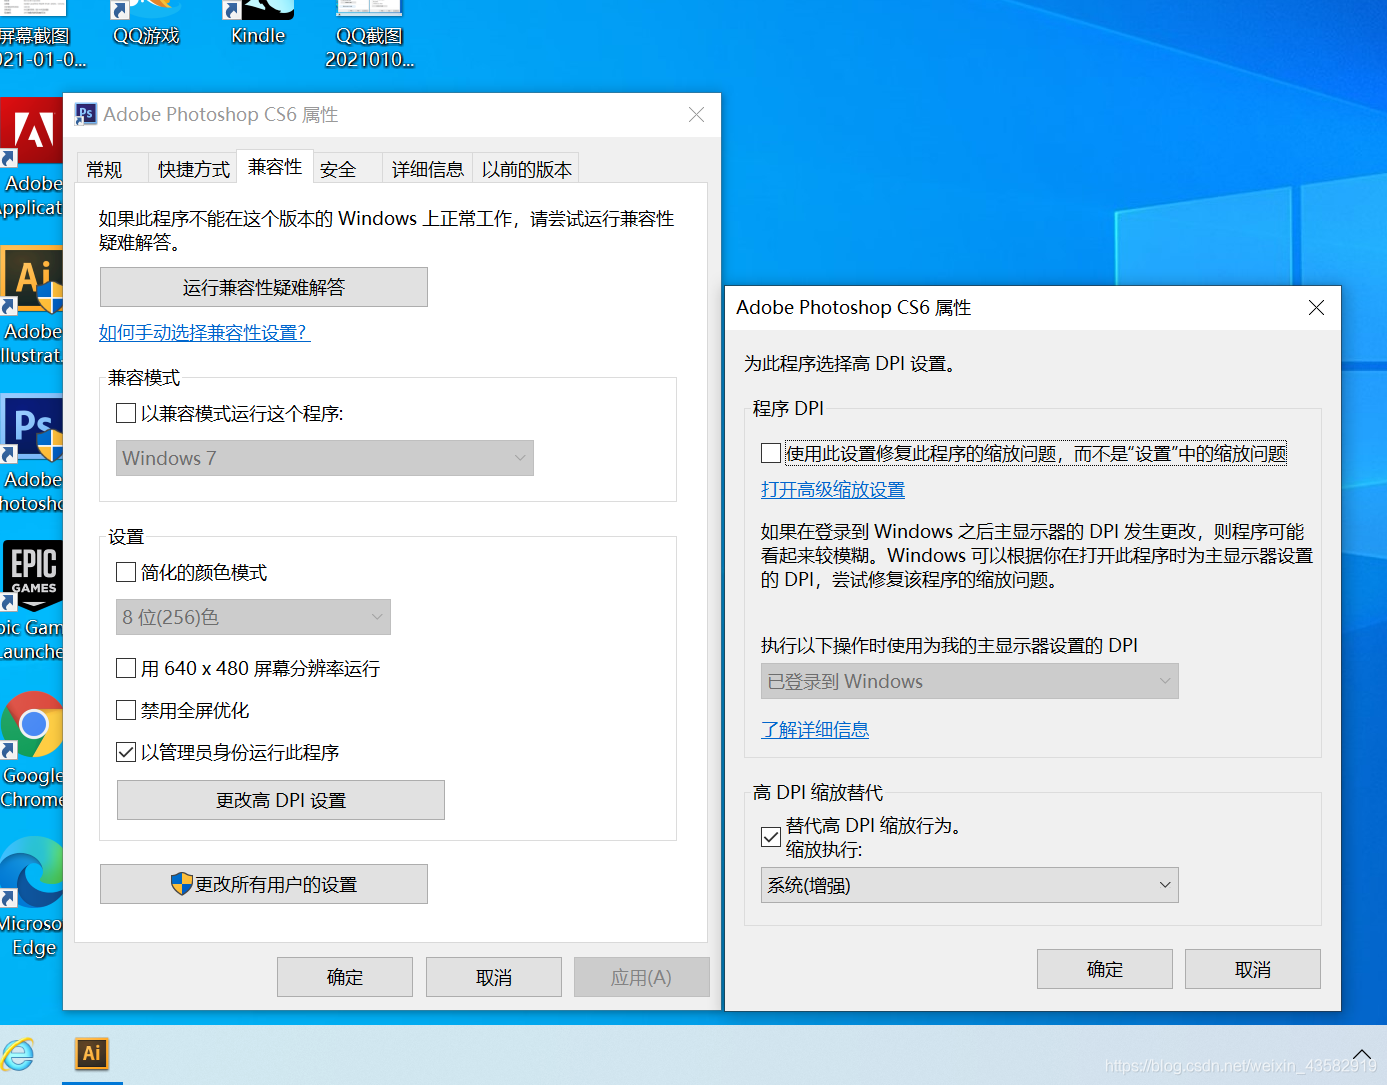Click 如何手动选择兼容性设置 link
The width and height of the screenshot is (1387, 1085).
tap(204, 332)
